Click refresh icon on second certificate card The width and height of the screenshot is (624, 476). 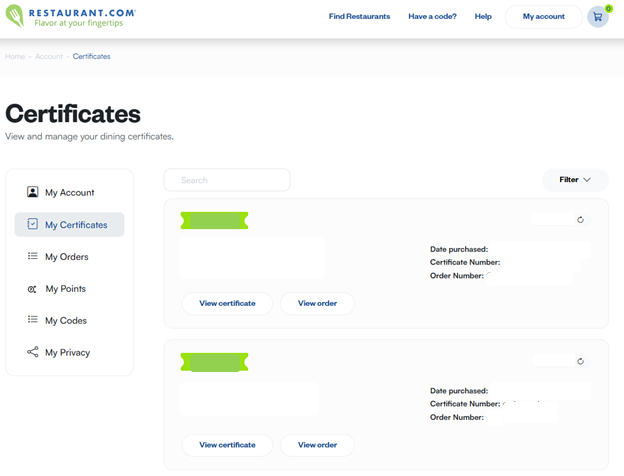tap(580, 361)
